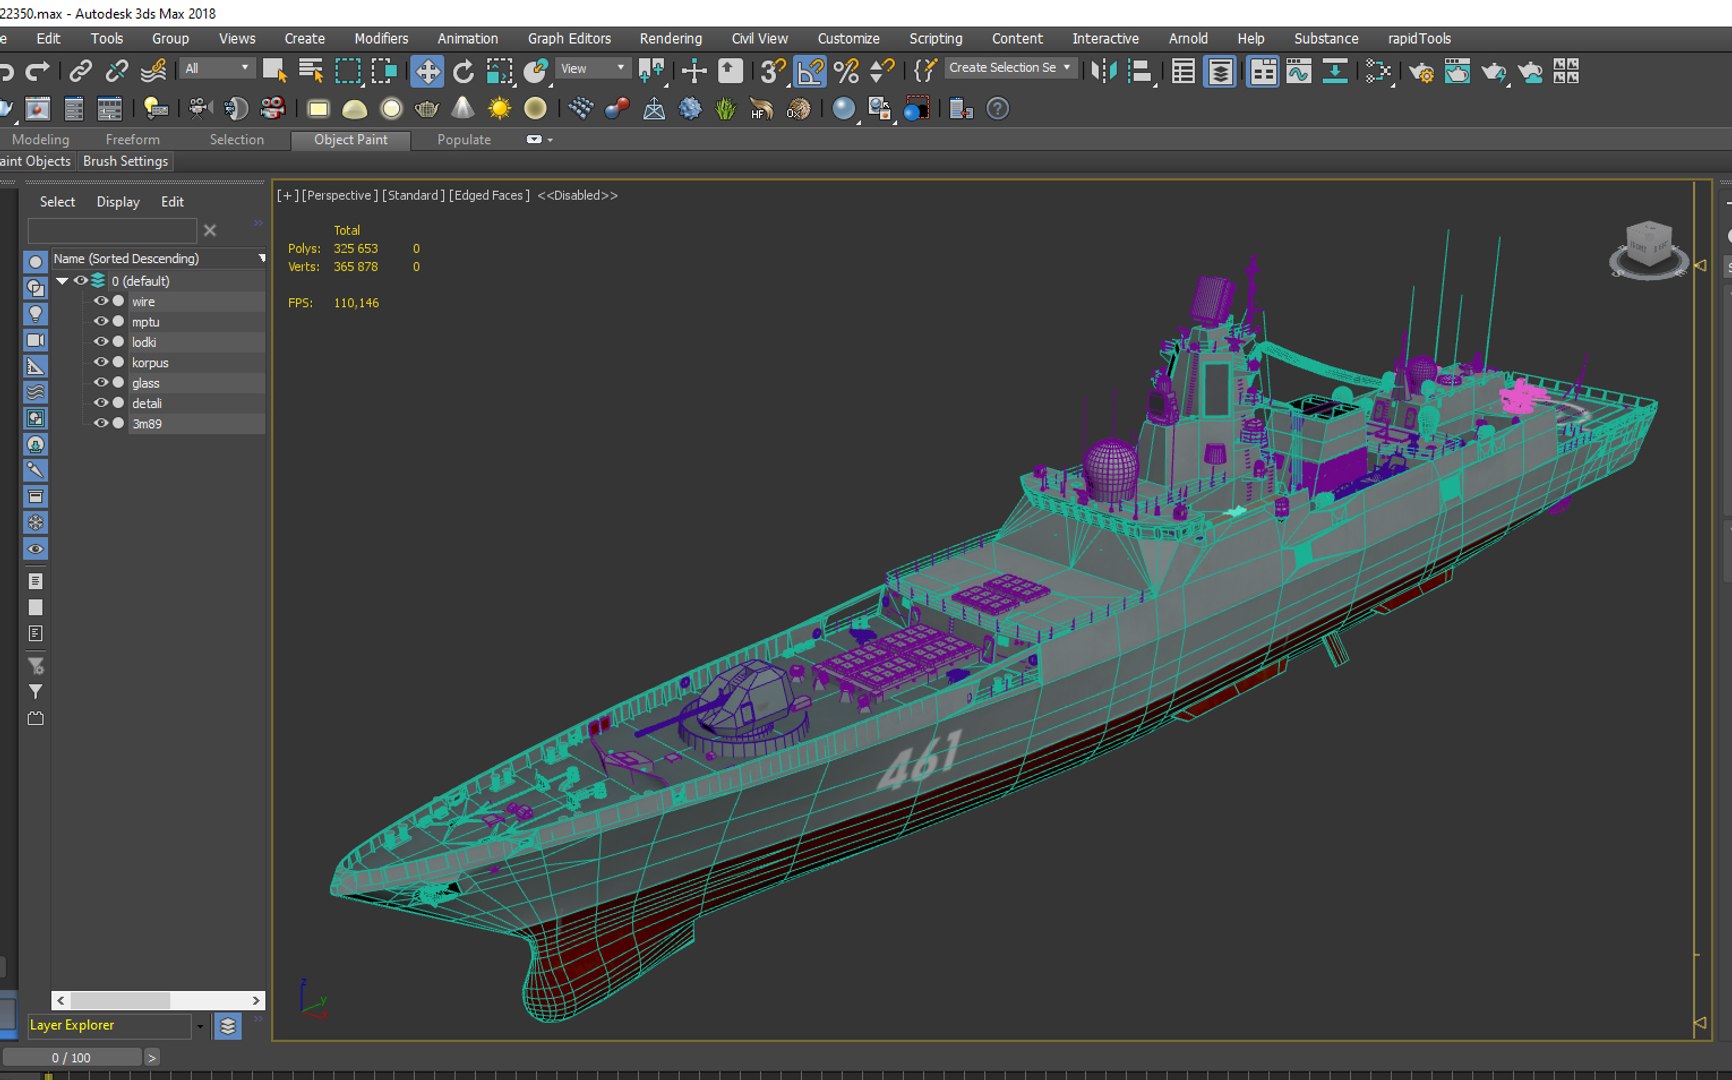
Task: Click the Select and Link chain icon
Action: (x=80, y=70)
